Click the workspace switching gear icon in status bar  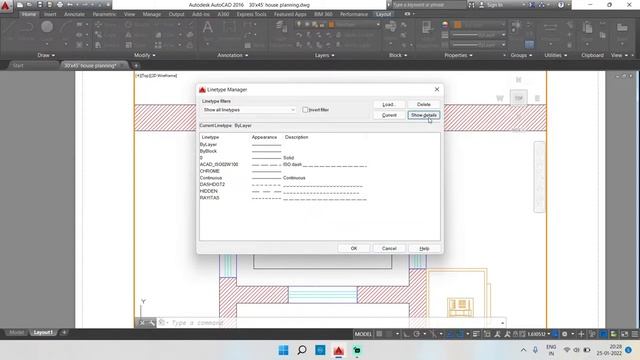[x=564, y=334]
